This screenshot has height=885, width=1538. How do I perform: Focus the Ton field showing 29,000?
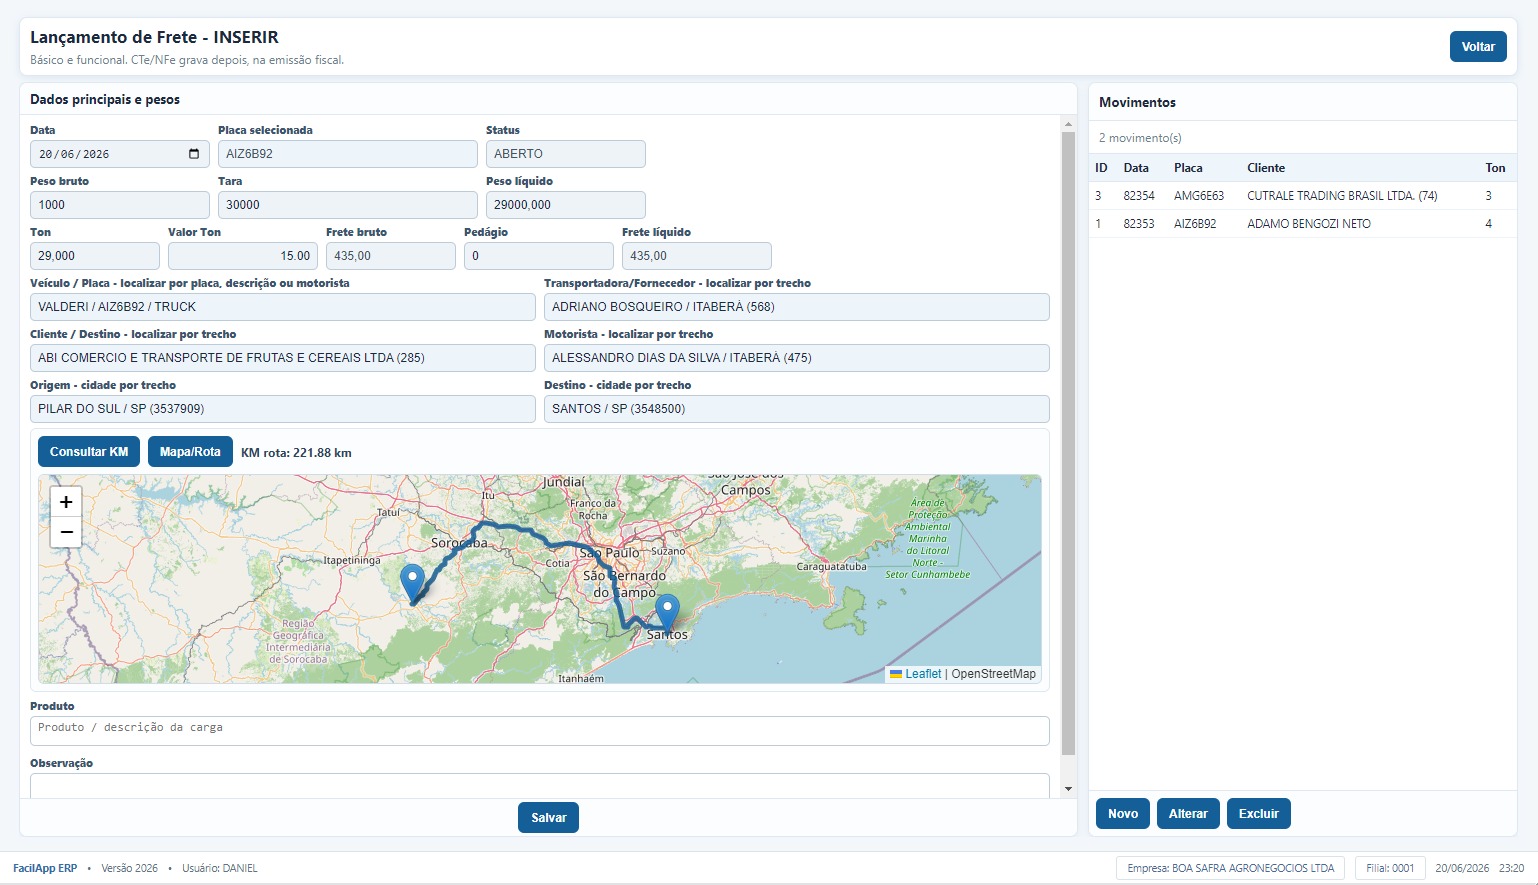point(95,256)
